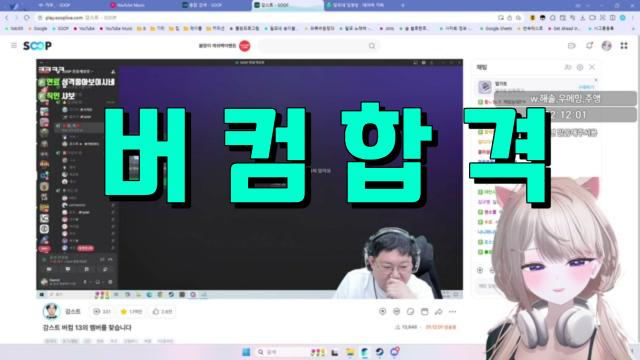
Task: Click the gift balloon icon below video
Action: pyautogui.click(x=382, y=311)
